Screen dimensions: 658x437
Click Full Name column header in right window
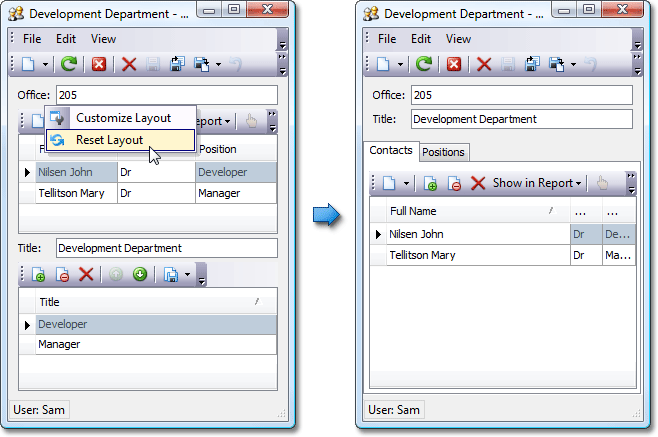tap(478, 211)
